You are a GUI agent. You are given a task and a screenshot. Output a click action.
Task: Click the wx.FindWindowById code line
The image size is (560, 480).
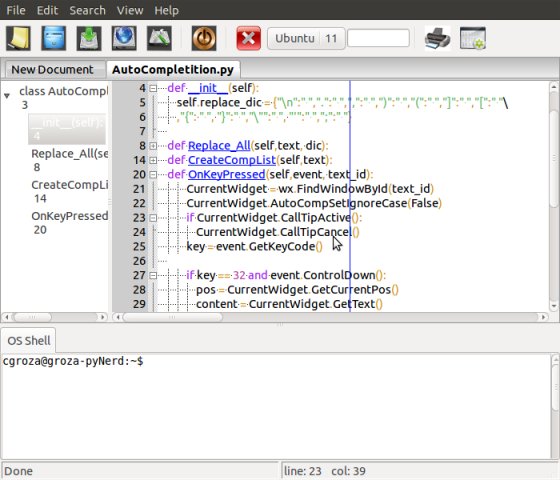tap(310, 189)
